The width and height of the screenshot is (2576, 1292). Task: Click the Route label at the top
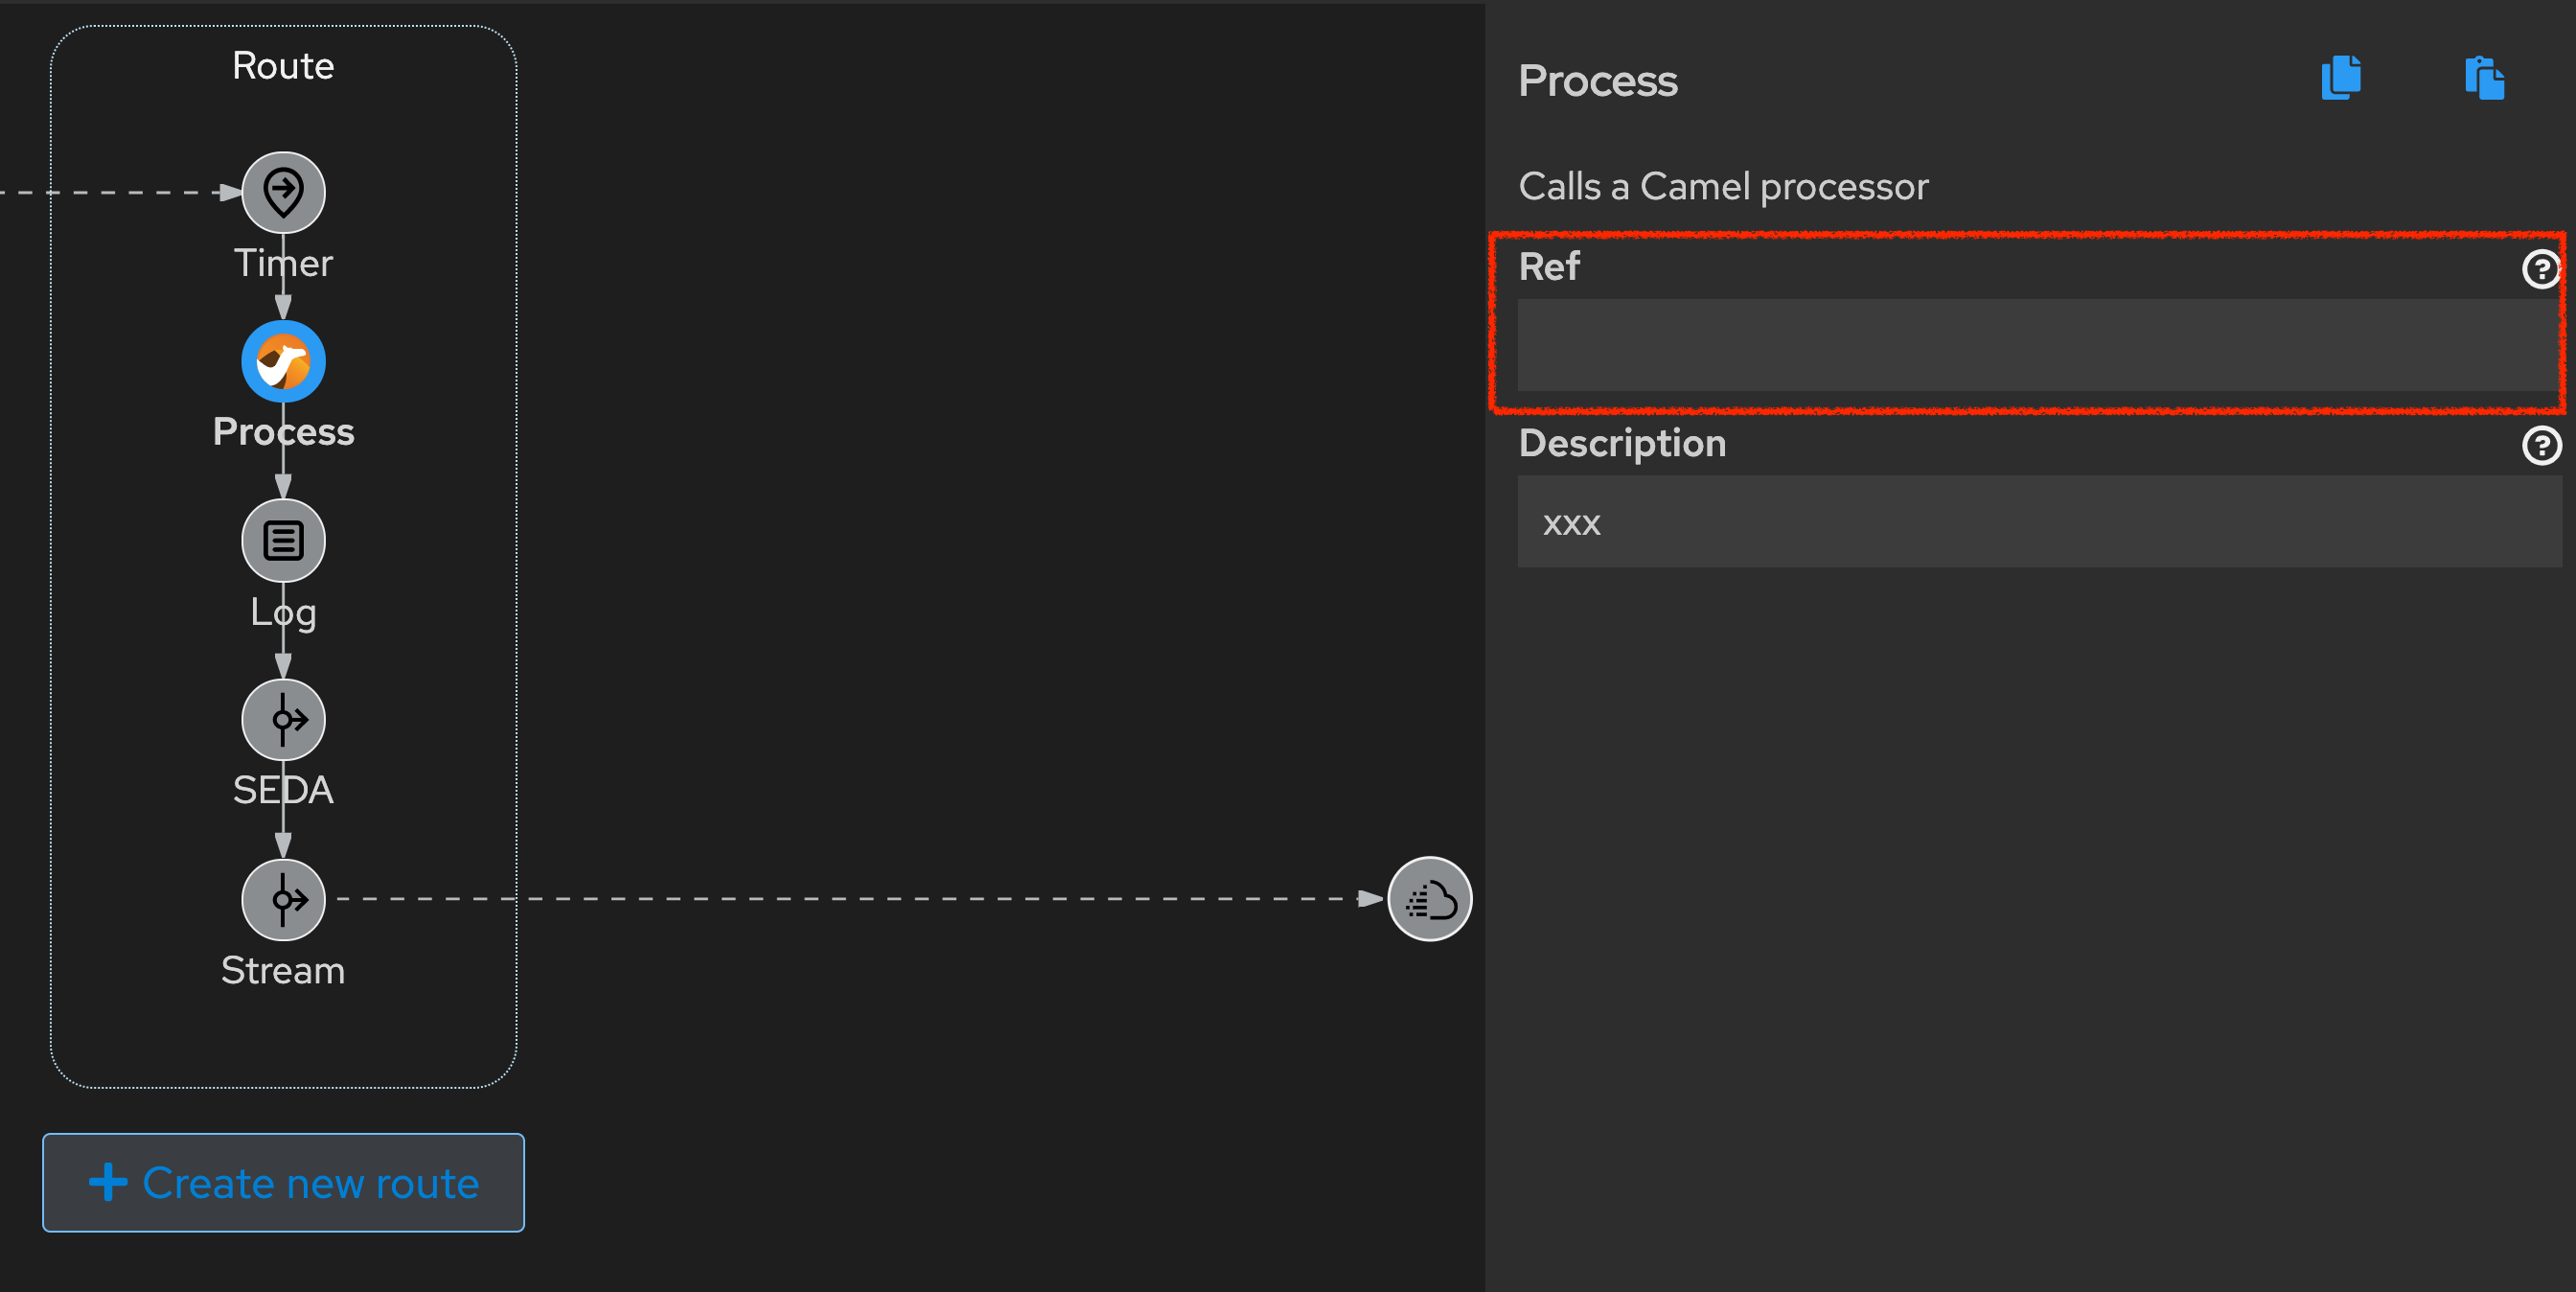pyautogui.click(x=283, y=65)
